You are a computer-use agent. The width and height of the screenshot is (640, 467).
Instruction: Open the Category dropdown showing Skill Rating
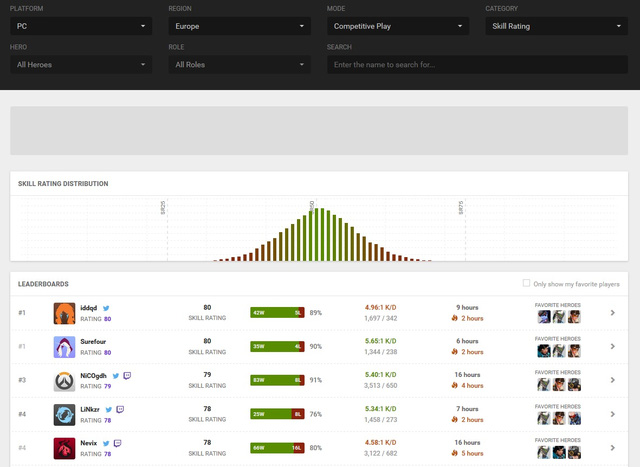click(557, 26)
